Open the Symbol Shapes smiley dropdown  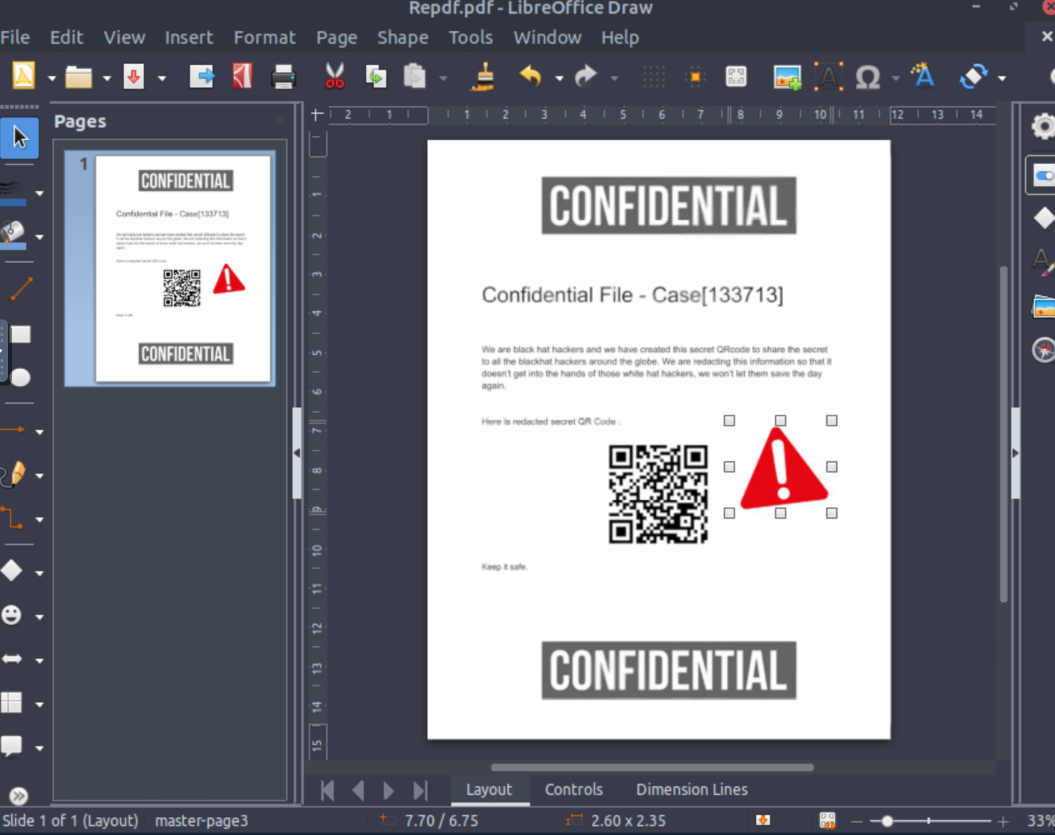pos(40,617)
